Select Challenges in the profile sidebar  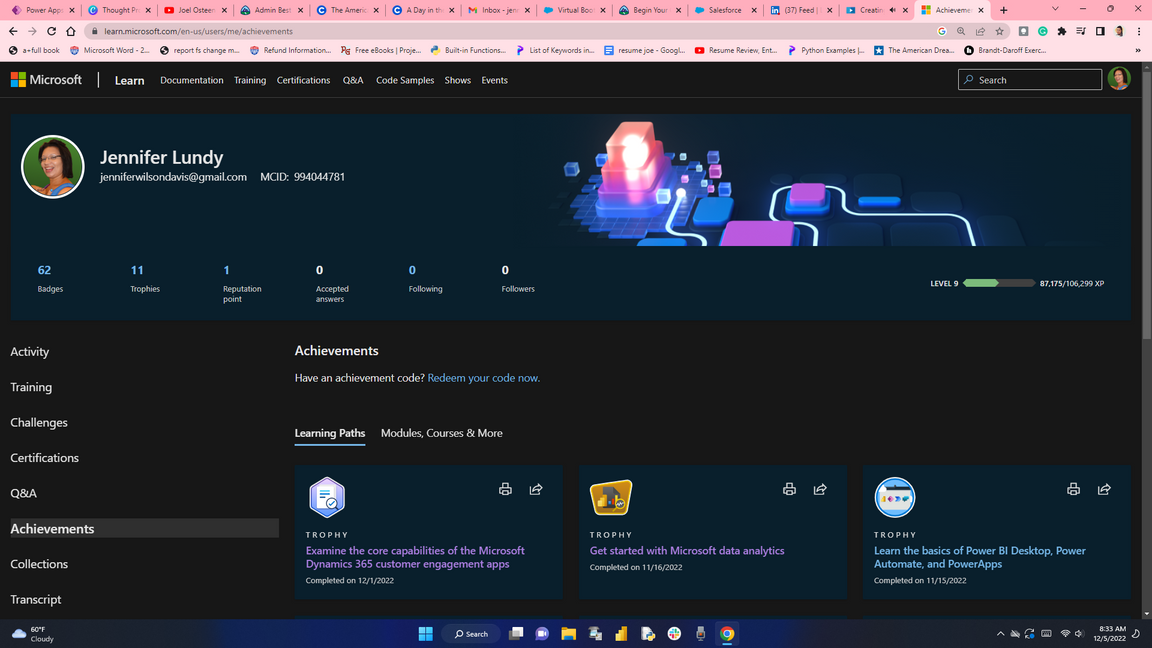39,422
